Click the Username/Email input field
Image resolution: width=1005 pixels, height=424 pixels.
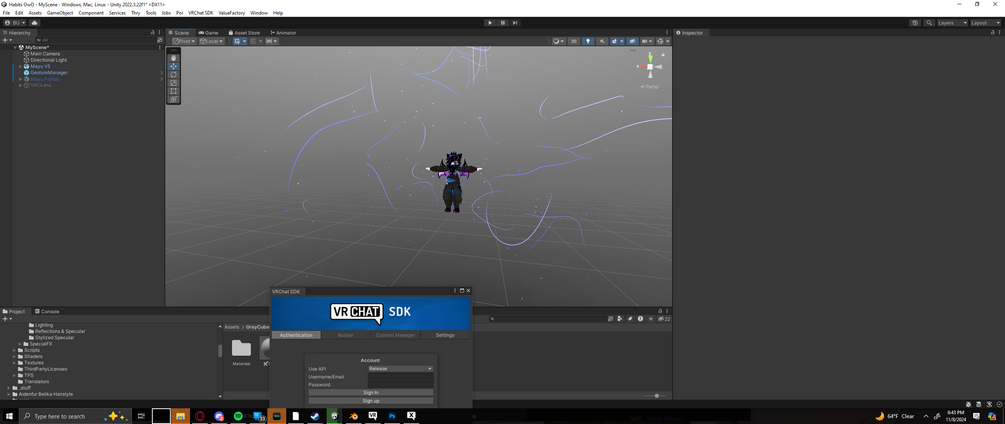point(401,377)
